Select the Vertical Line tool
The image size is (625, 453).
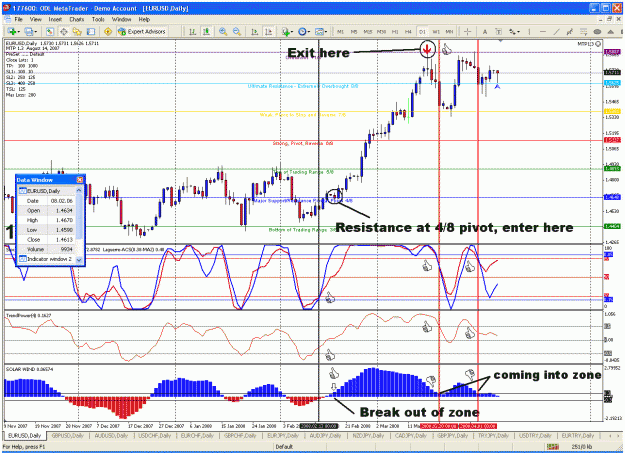(x=529, y=32)
